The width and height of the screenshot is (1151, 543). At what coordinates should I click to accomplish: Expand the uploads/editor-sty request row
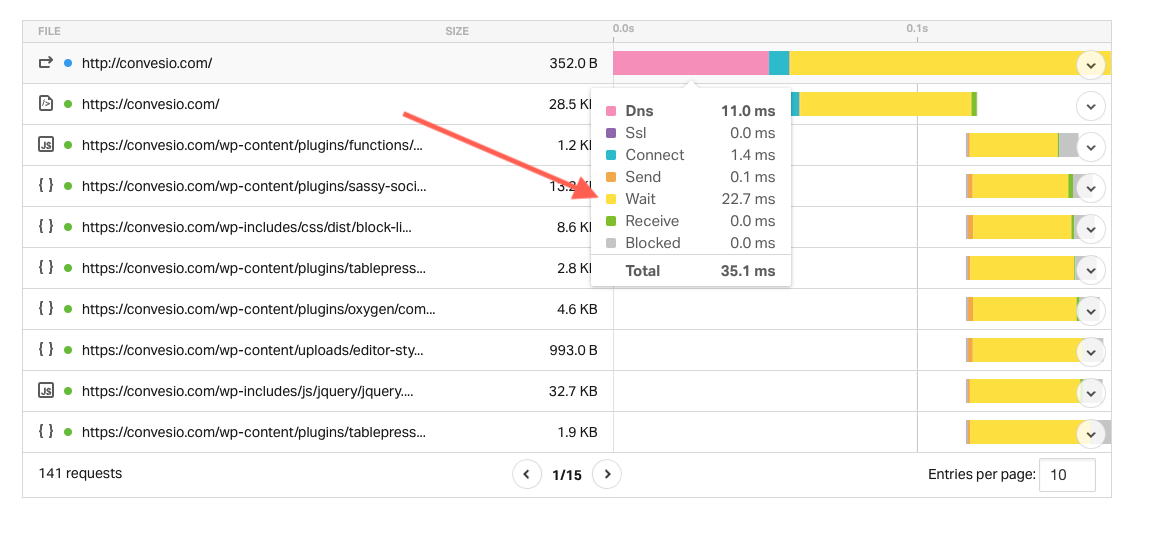tap(1091, 353)
